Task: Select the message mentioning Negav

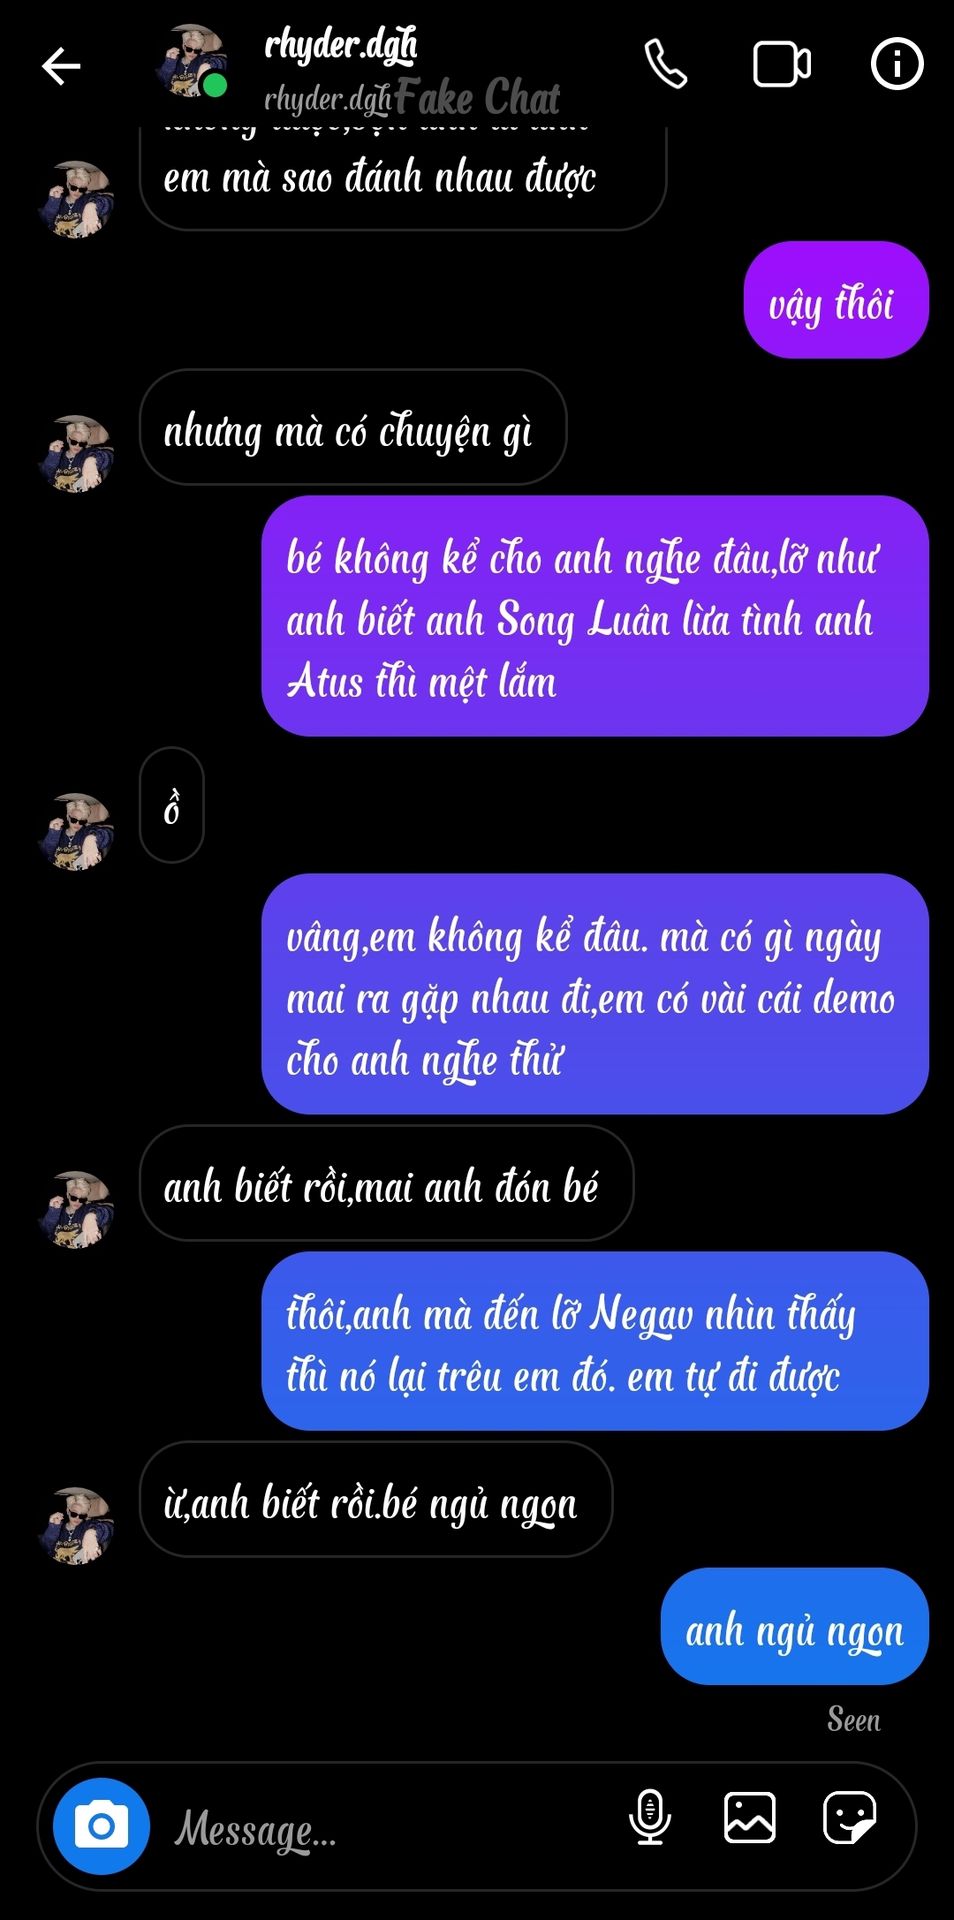Action: [595, 1341]
